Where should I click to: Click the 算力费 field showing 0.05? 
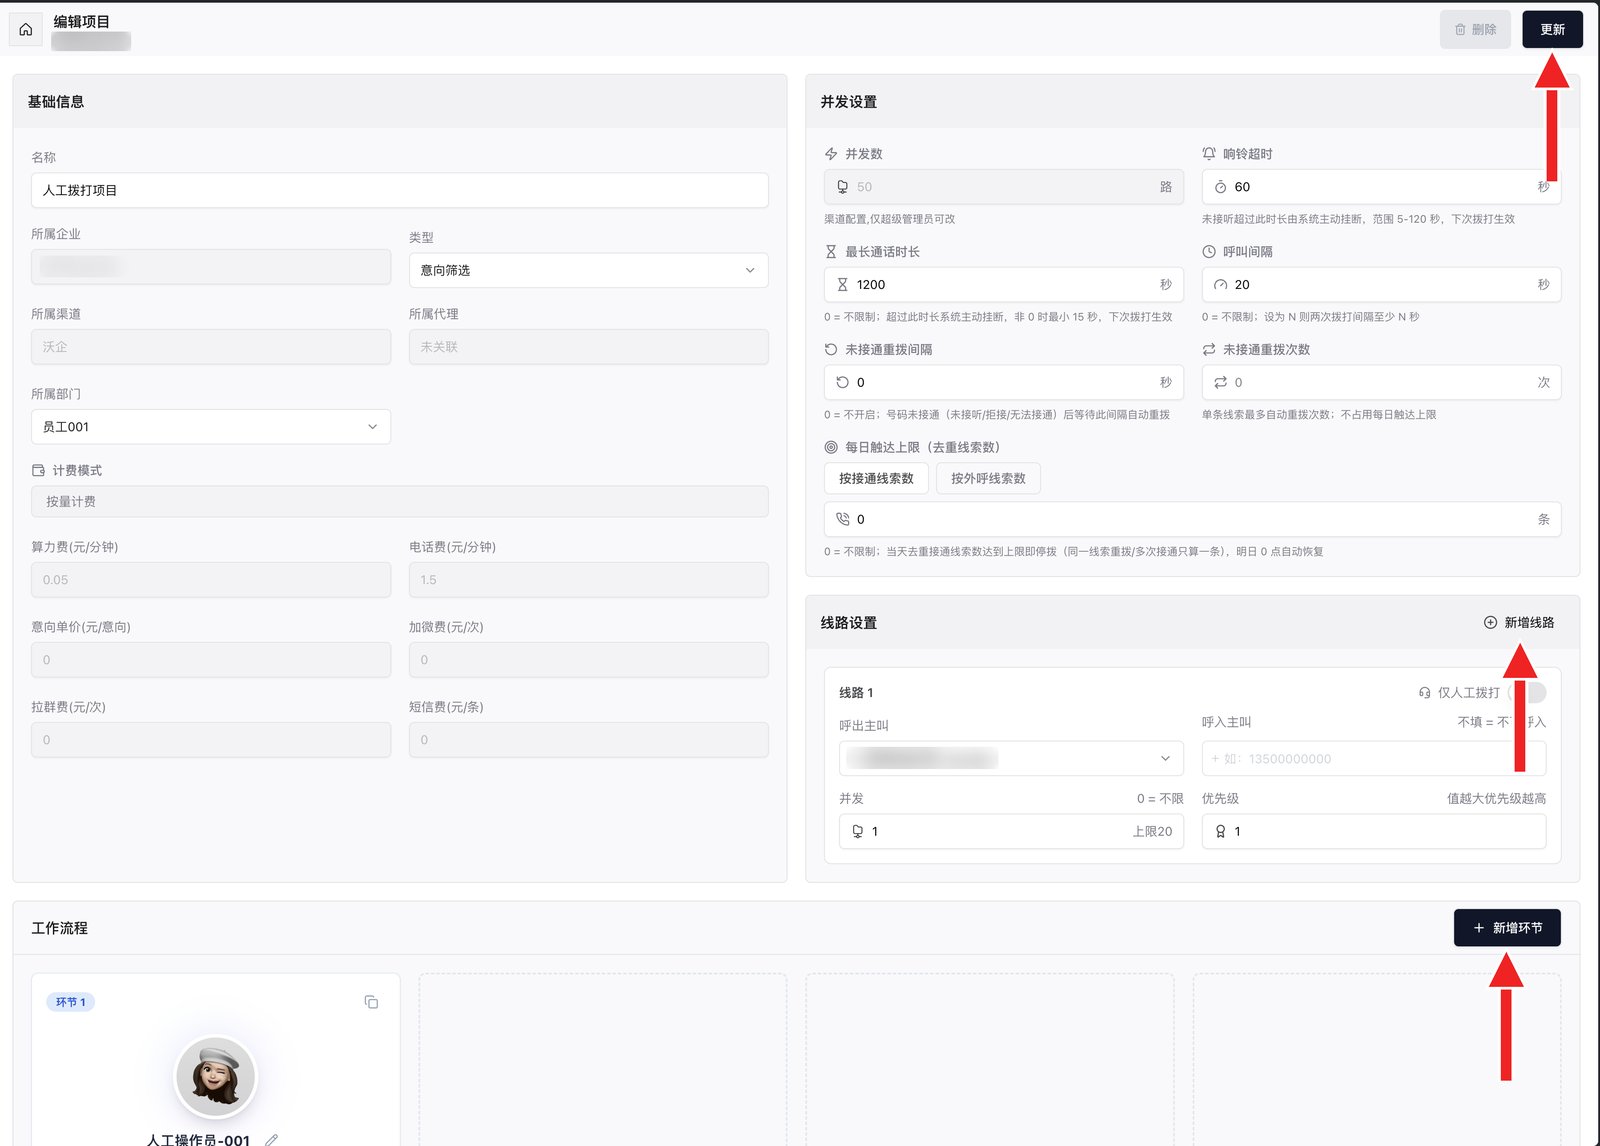point(211,580)
